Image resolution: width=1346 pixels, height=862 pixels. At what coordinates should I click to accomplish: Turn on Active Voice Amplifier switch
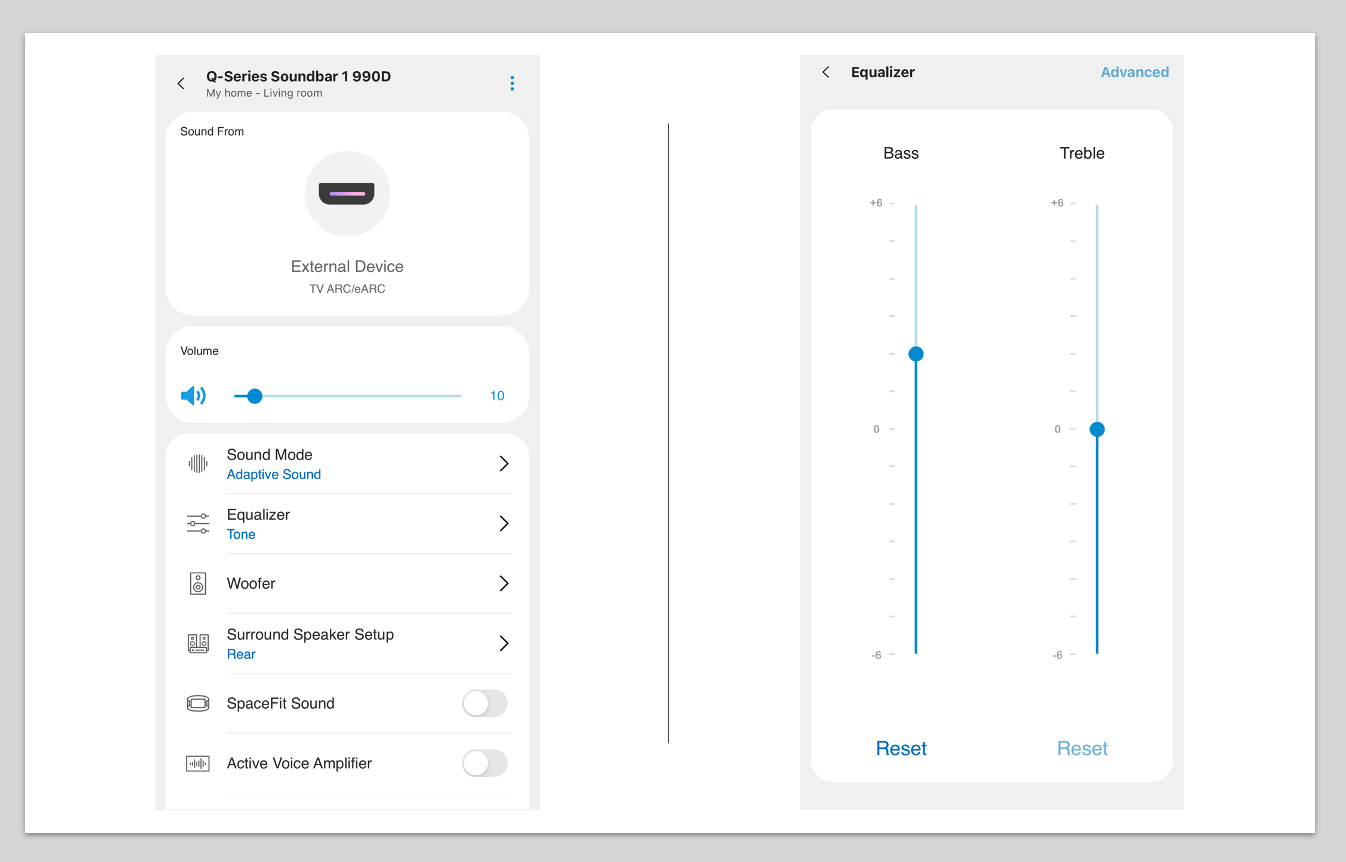pos(485,763)
